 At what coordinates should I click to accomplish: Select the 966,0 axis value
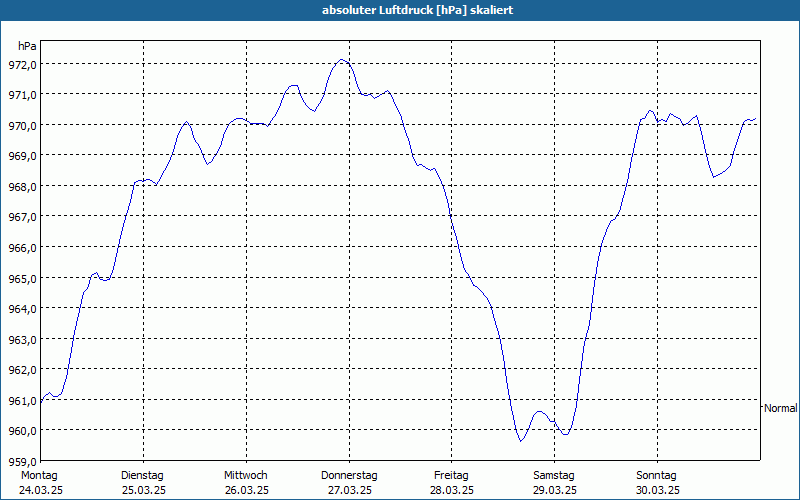pos(23,247)
